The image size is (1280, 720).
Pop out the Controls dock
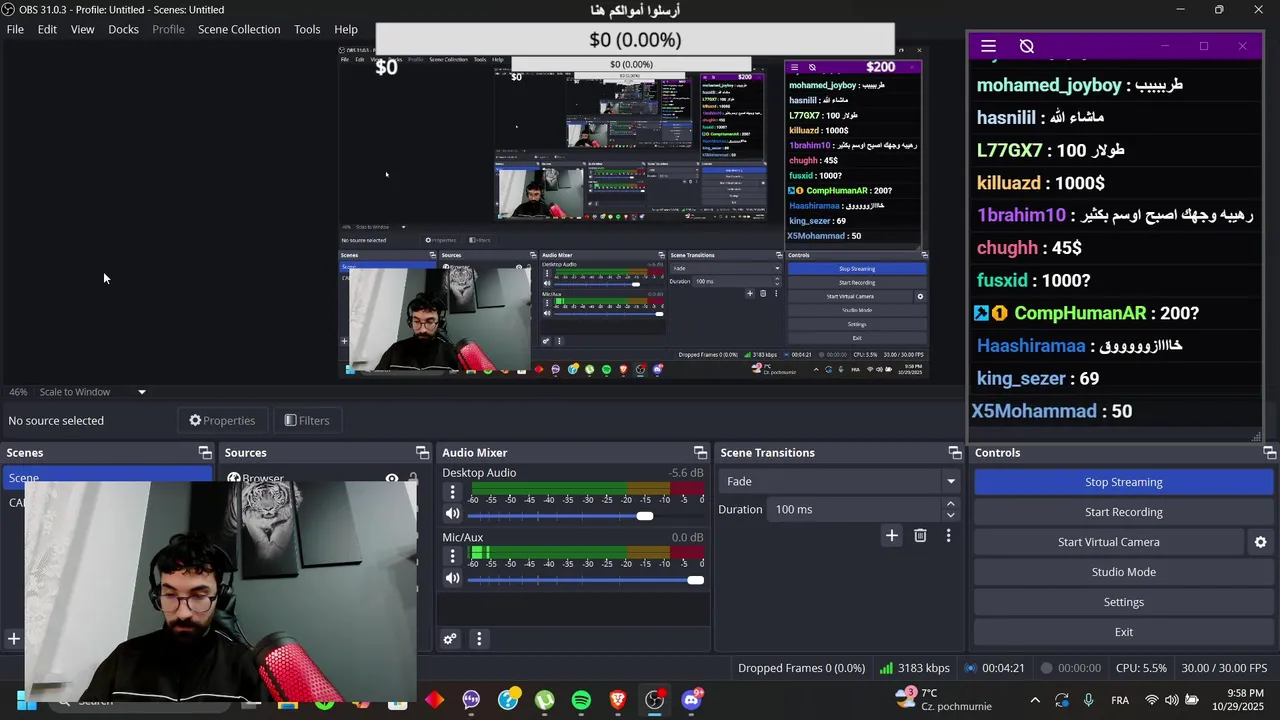1269,453
